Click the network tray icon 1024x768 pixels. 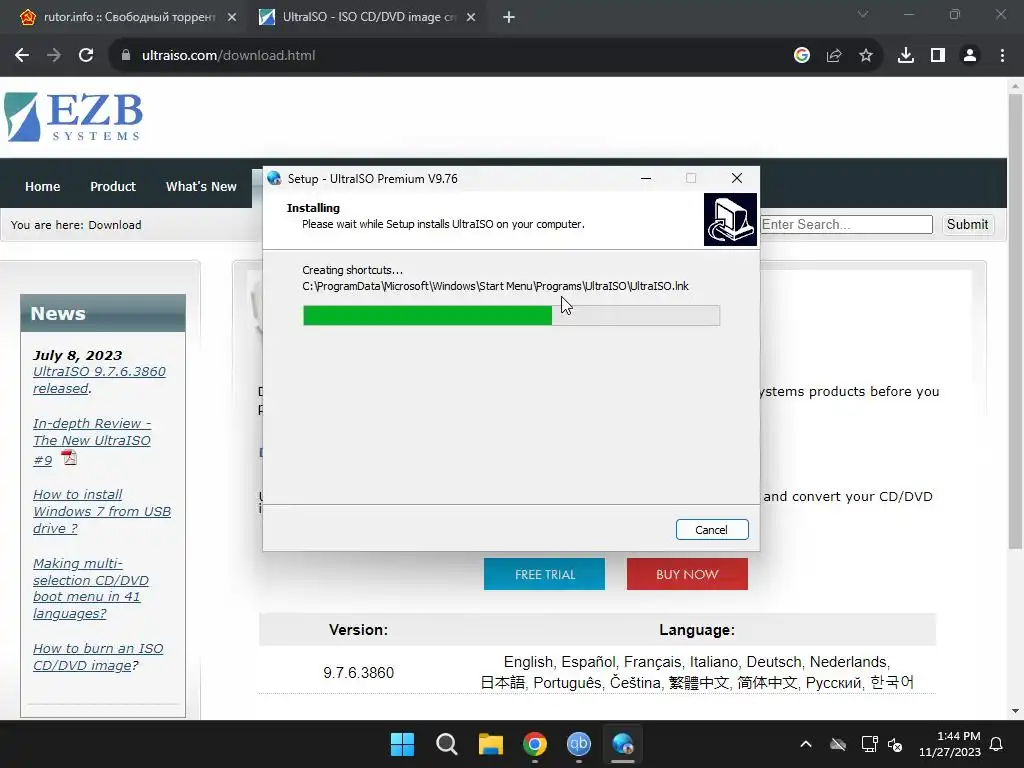coord(869,744)
